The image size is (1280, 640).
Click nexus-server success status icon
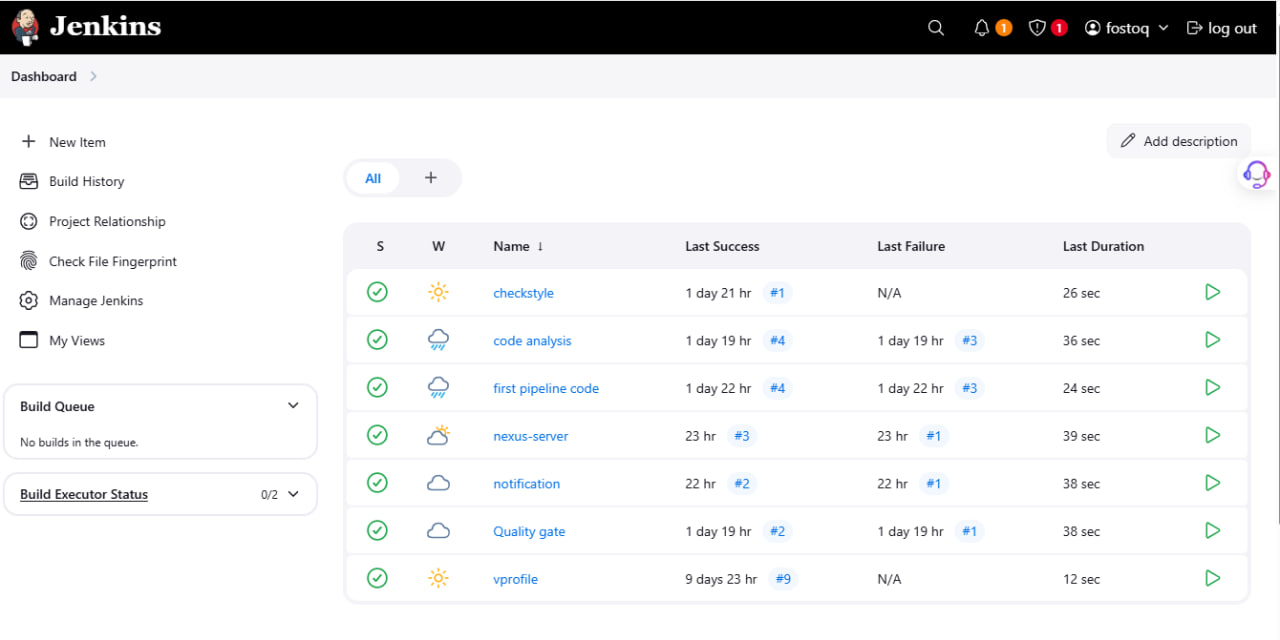[377, 435]
